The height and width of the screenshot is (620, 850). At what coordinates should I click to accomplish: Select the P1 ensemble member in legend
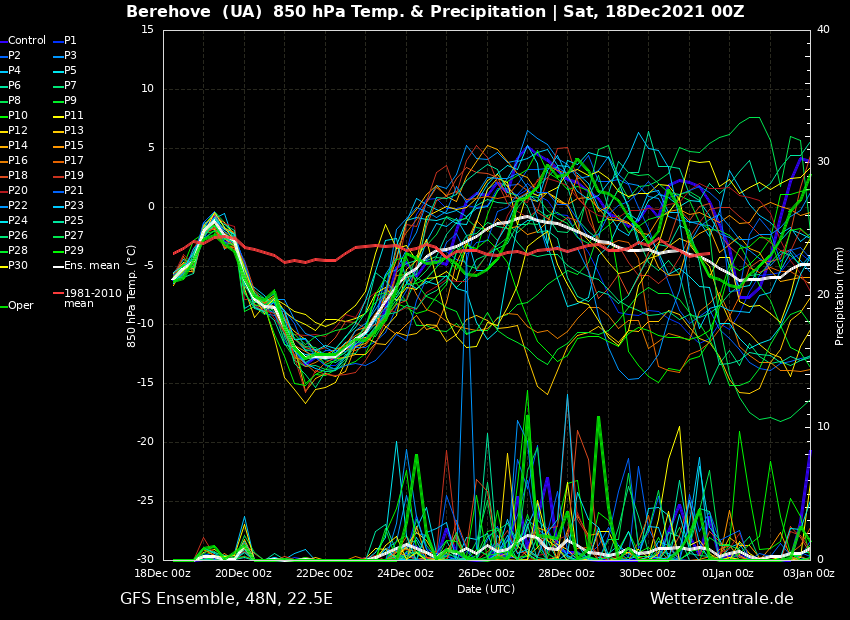70,41
